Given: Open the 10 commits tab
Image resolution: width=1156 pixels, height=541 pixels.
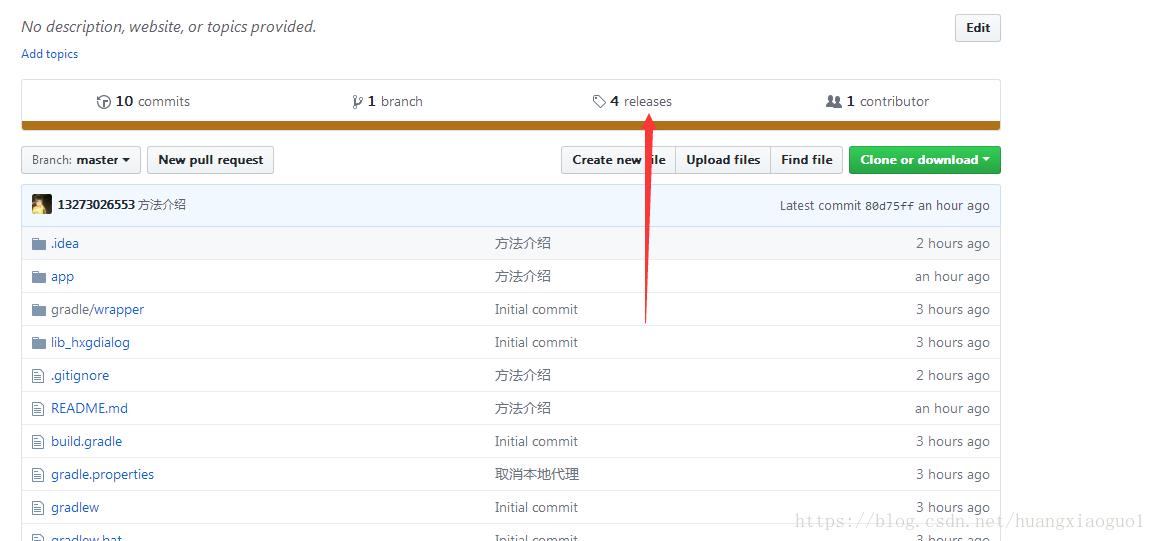Looking at the screenshot, I should click(144, 102).
